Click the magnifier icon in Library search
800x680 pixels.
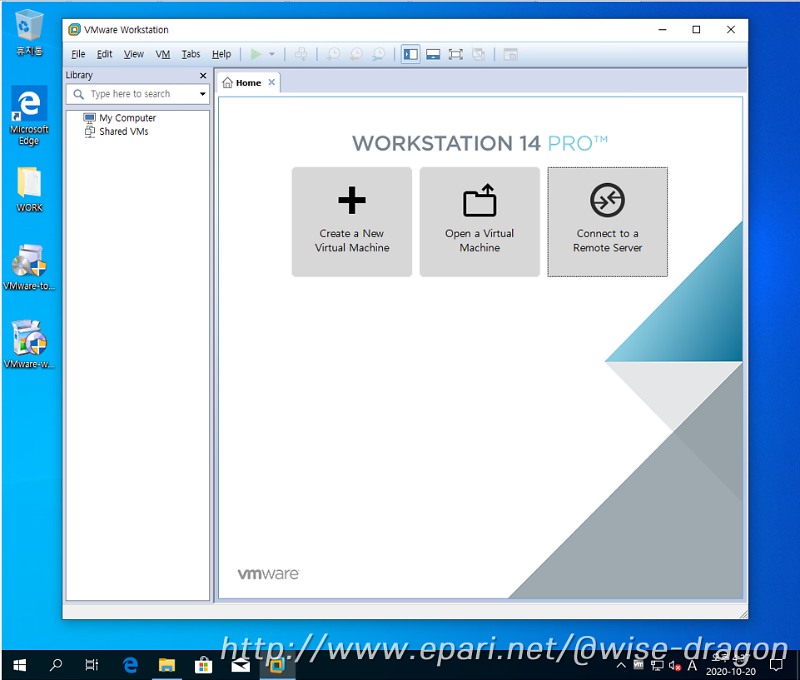79,94
